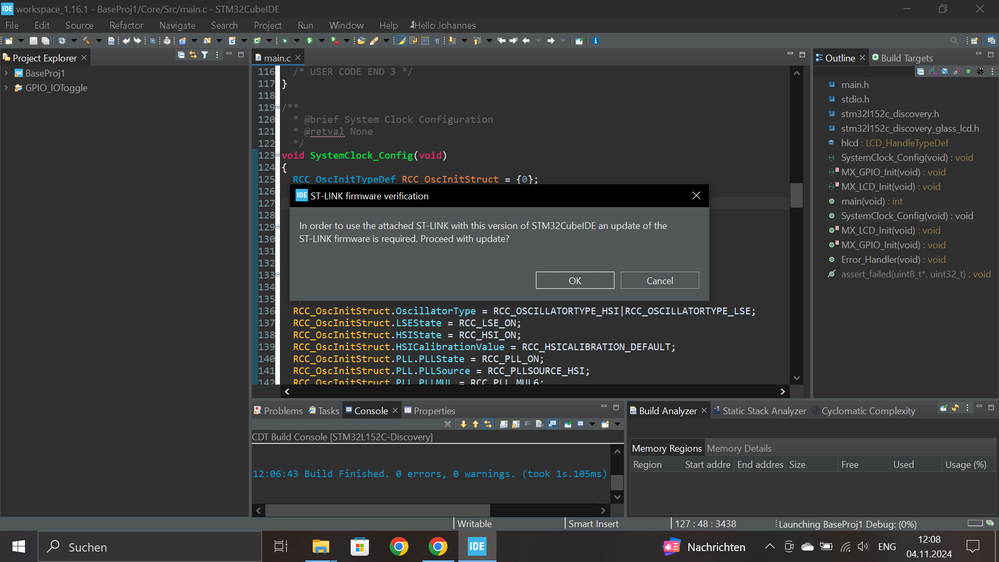
Task: Select Error_Handler(void) in the Outline
Action: pyautogui.click(x=893, y=259)
